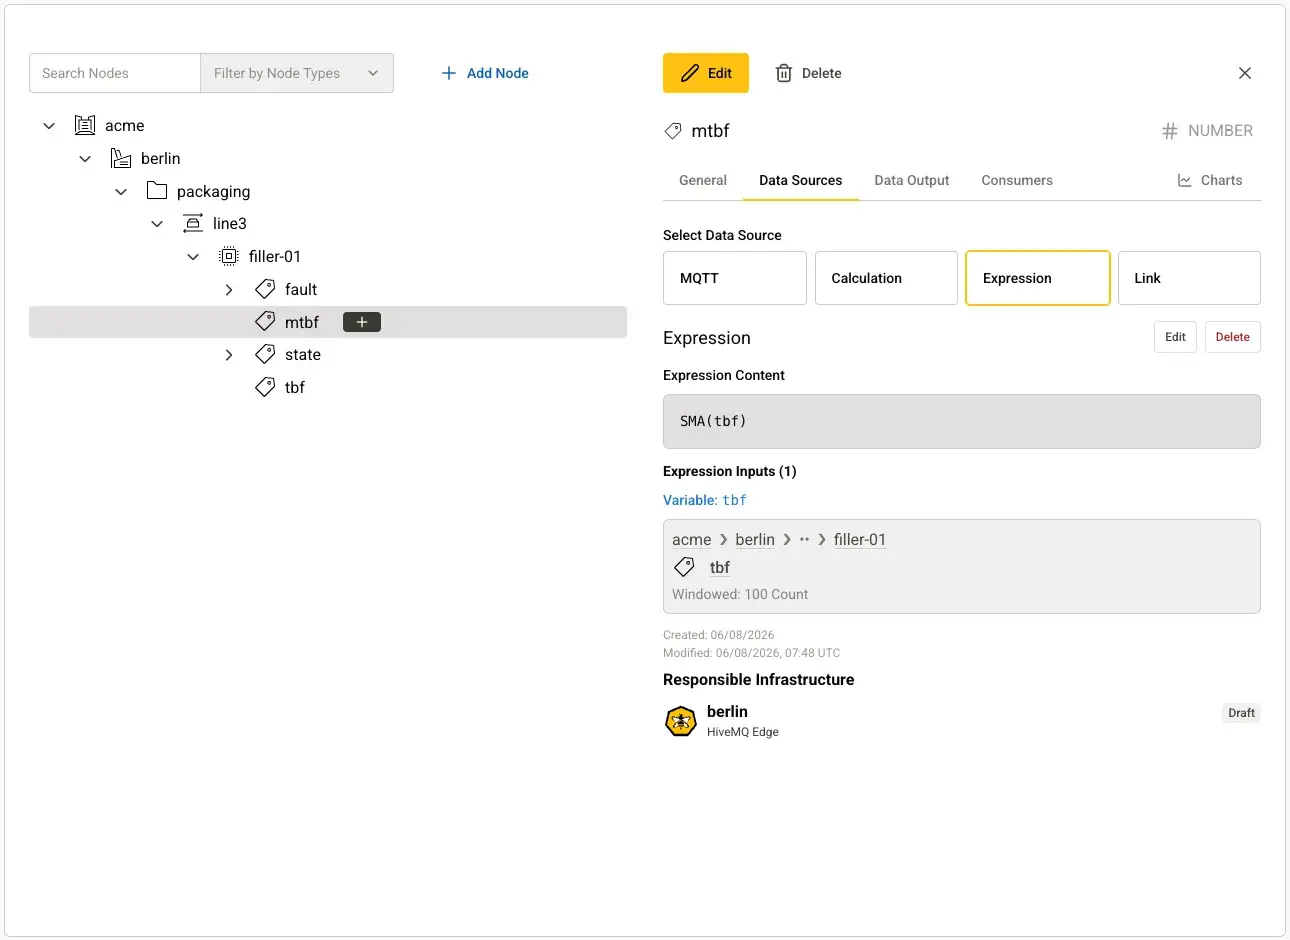Click the 'Expression Inputs (1)' heading
Screen dimensions: 1290x940
click(x=730, y=471)
